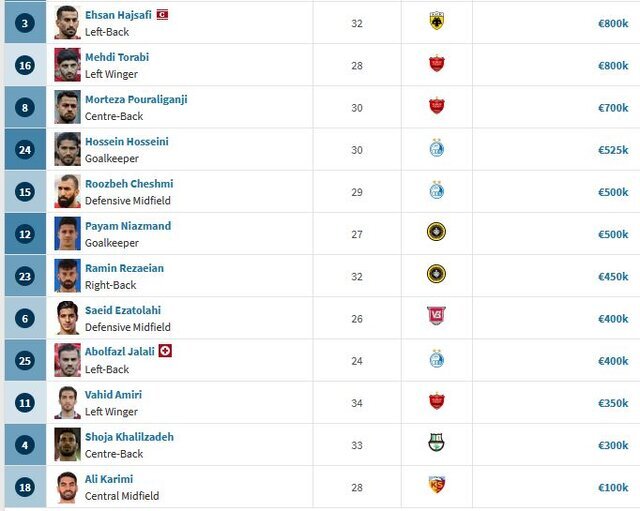Open the club crest in Ali Karimi's row

pos(436,485)
